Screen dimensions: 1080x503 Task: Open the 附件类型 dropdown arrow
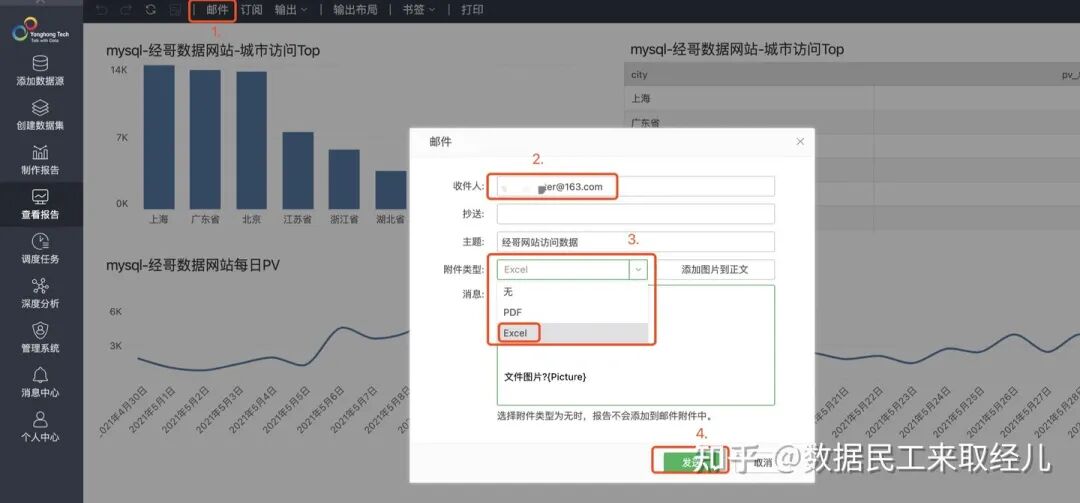pos(638,269)
